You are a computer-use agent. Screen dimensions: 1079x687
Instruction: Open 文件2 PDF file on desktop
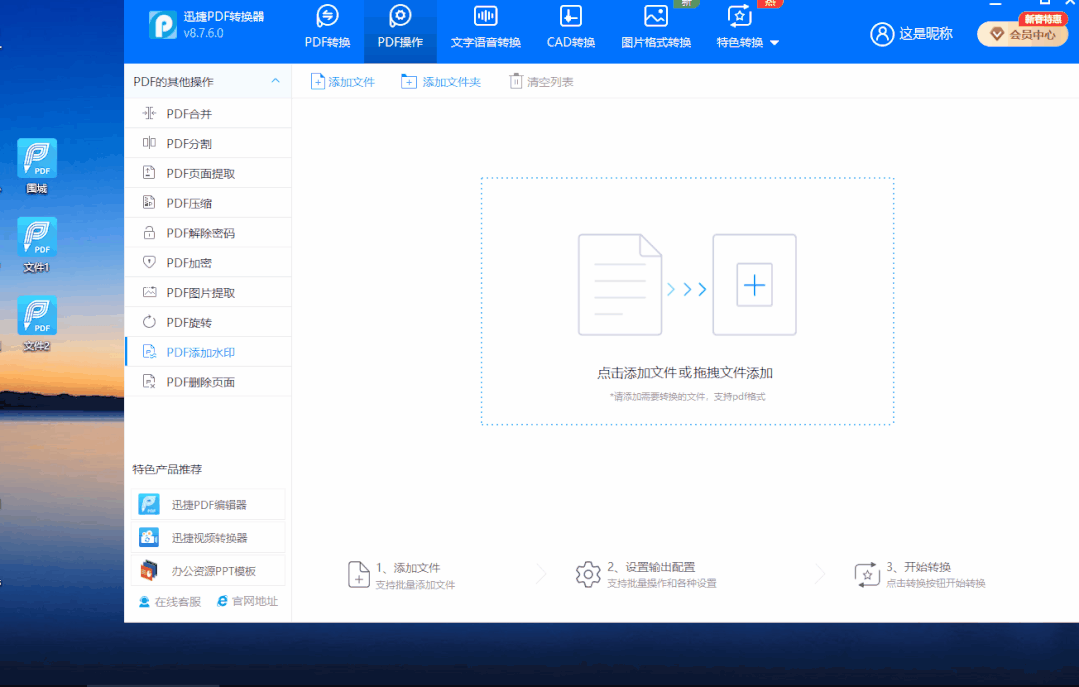click(x=36, y=324)
